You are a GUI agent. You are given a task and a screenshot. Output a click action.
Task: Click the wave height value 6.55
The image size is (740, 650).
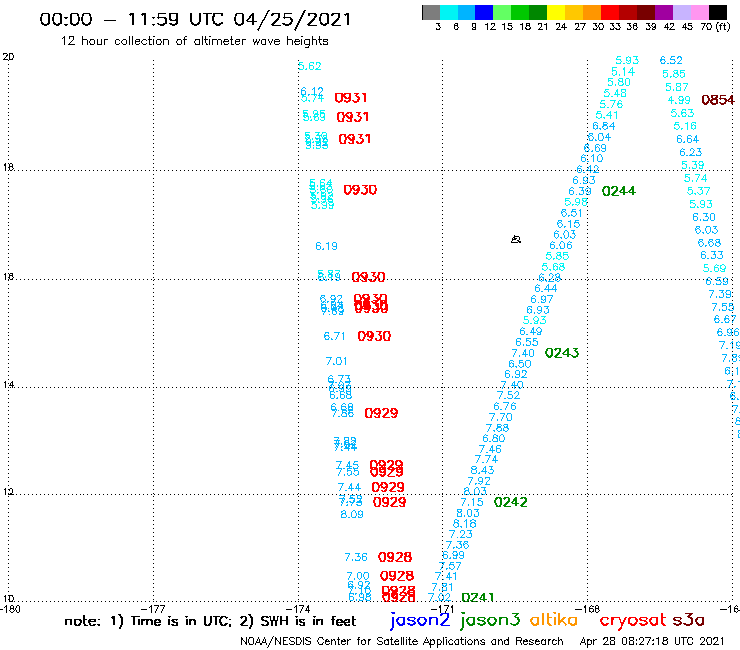tap(527, 342)
